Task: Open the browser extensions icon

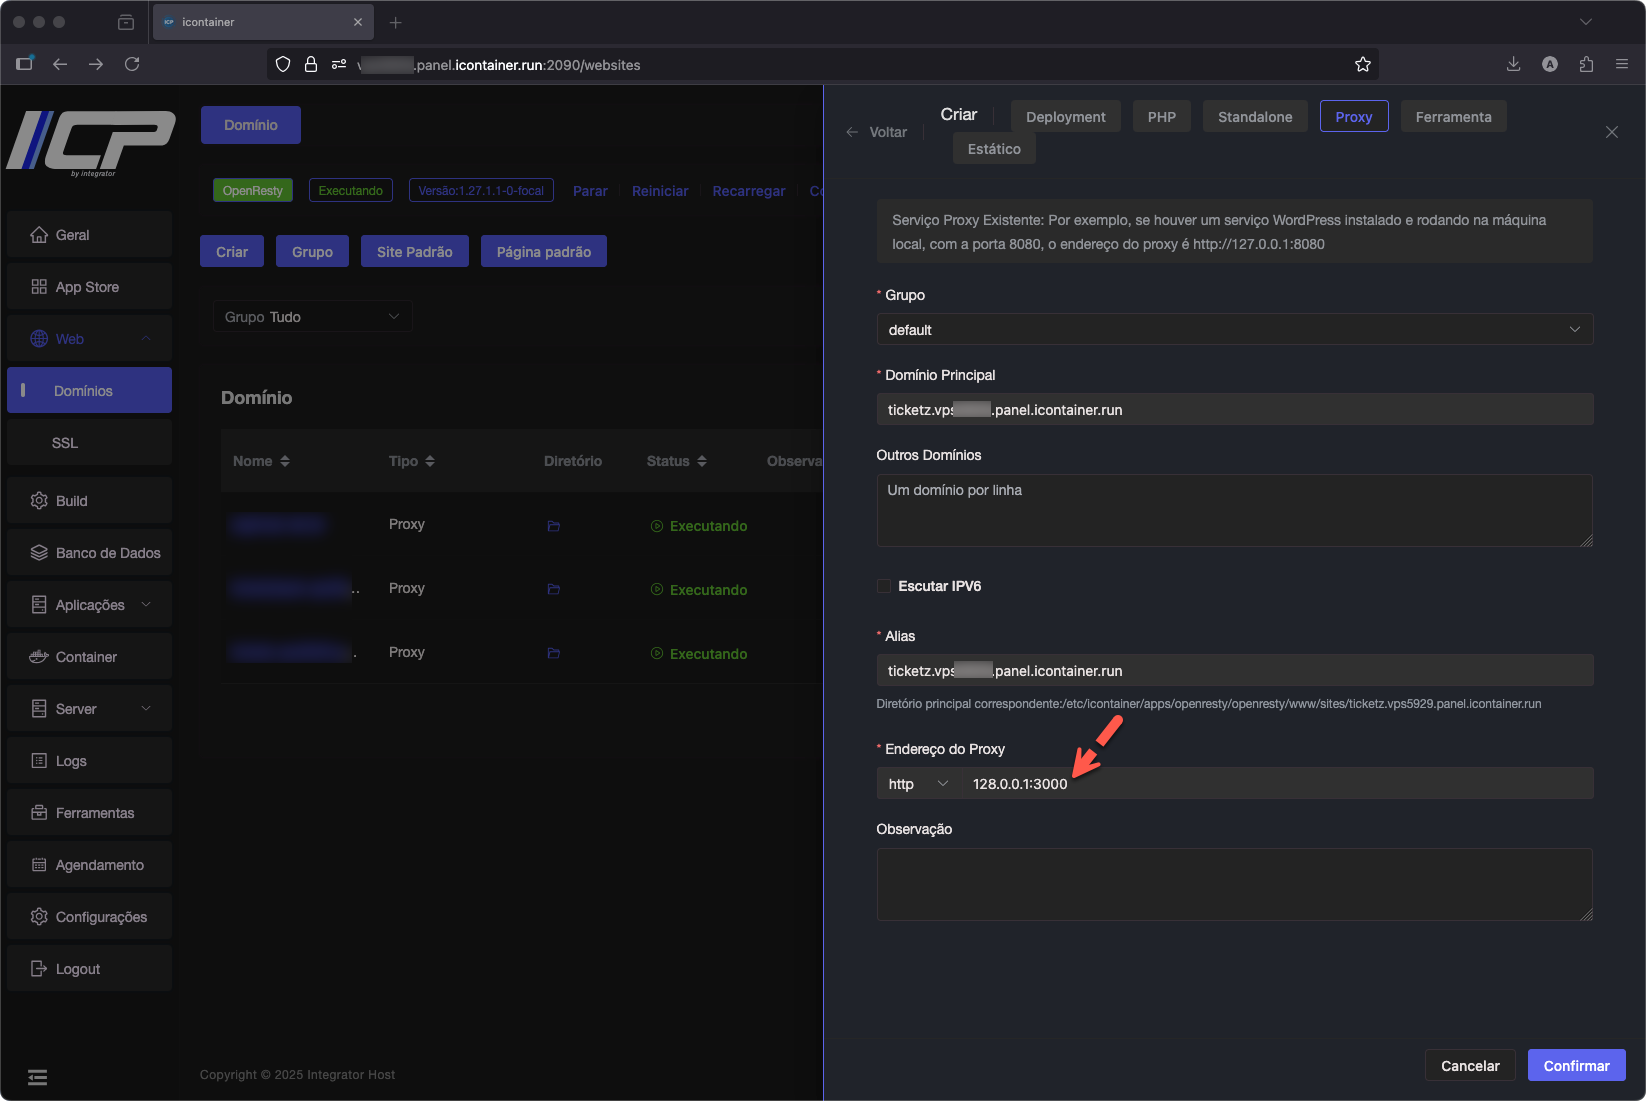Action: (x=1586, y=64)
